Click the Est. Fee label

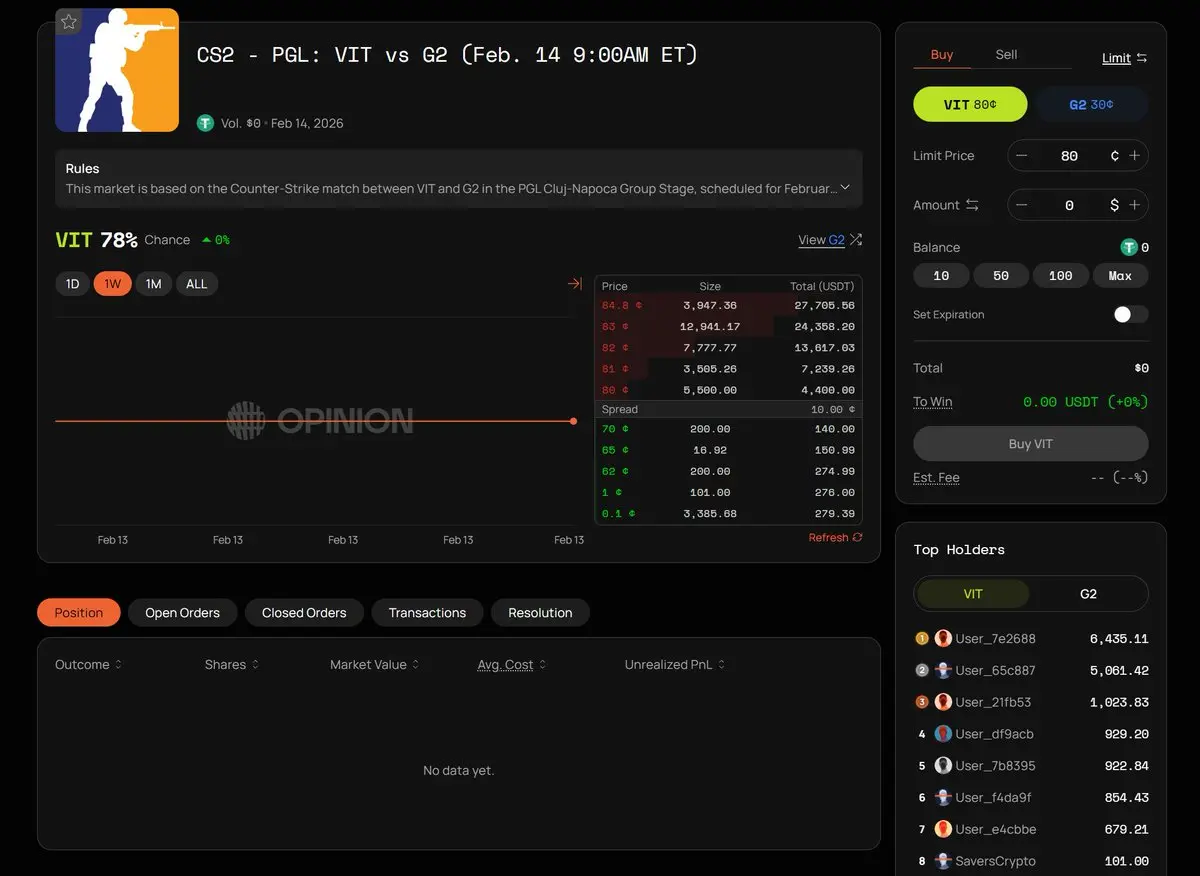coord(936,478)
